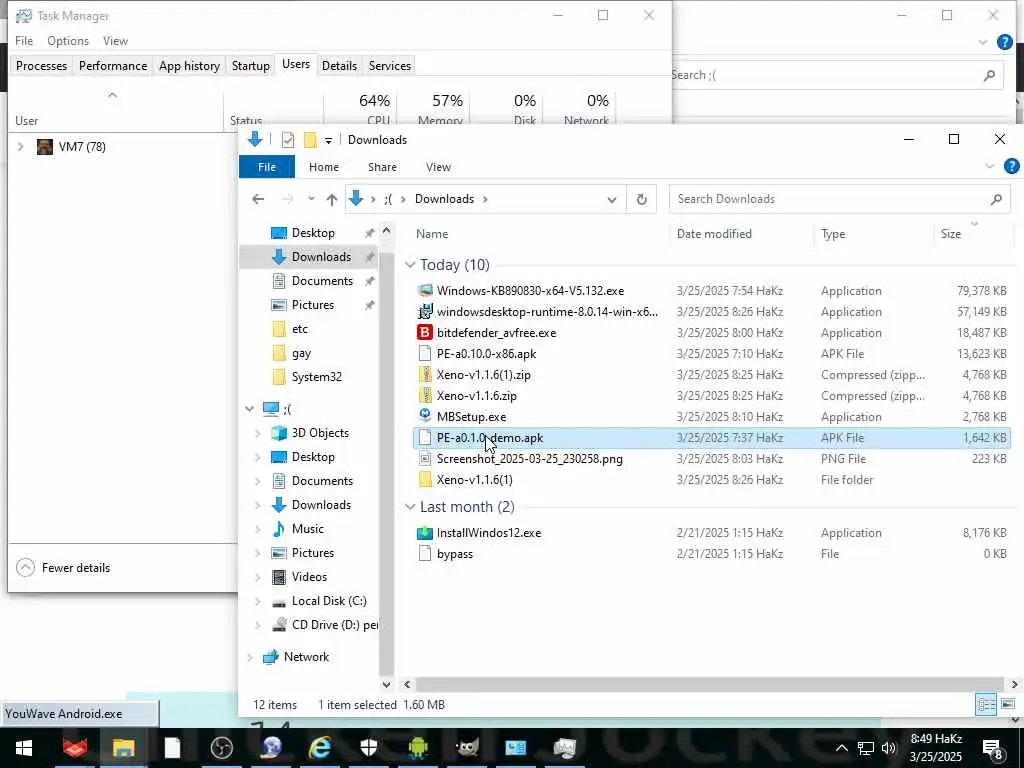Viewport: 1024px width, 768px height.
Task: Open Internet Explorer taskbar icon
Action: click(x=319, y=747)
